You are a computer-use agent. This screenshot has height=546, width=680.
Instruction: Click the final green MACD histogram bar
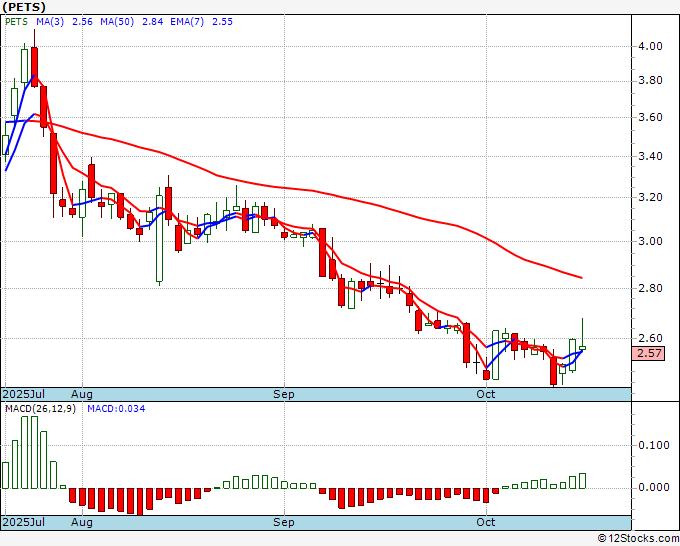582,481
